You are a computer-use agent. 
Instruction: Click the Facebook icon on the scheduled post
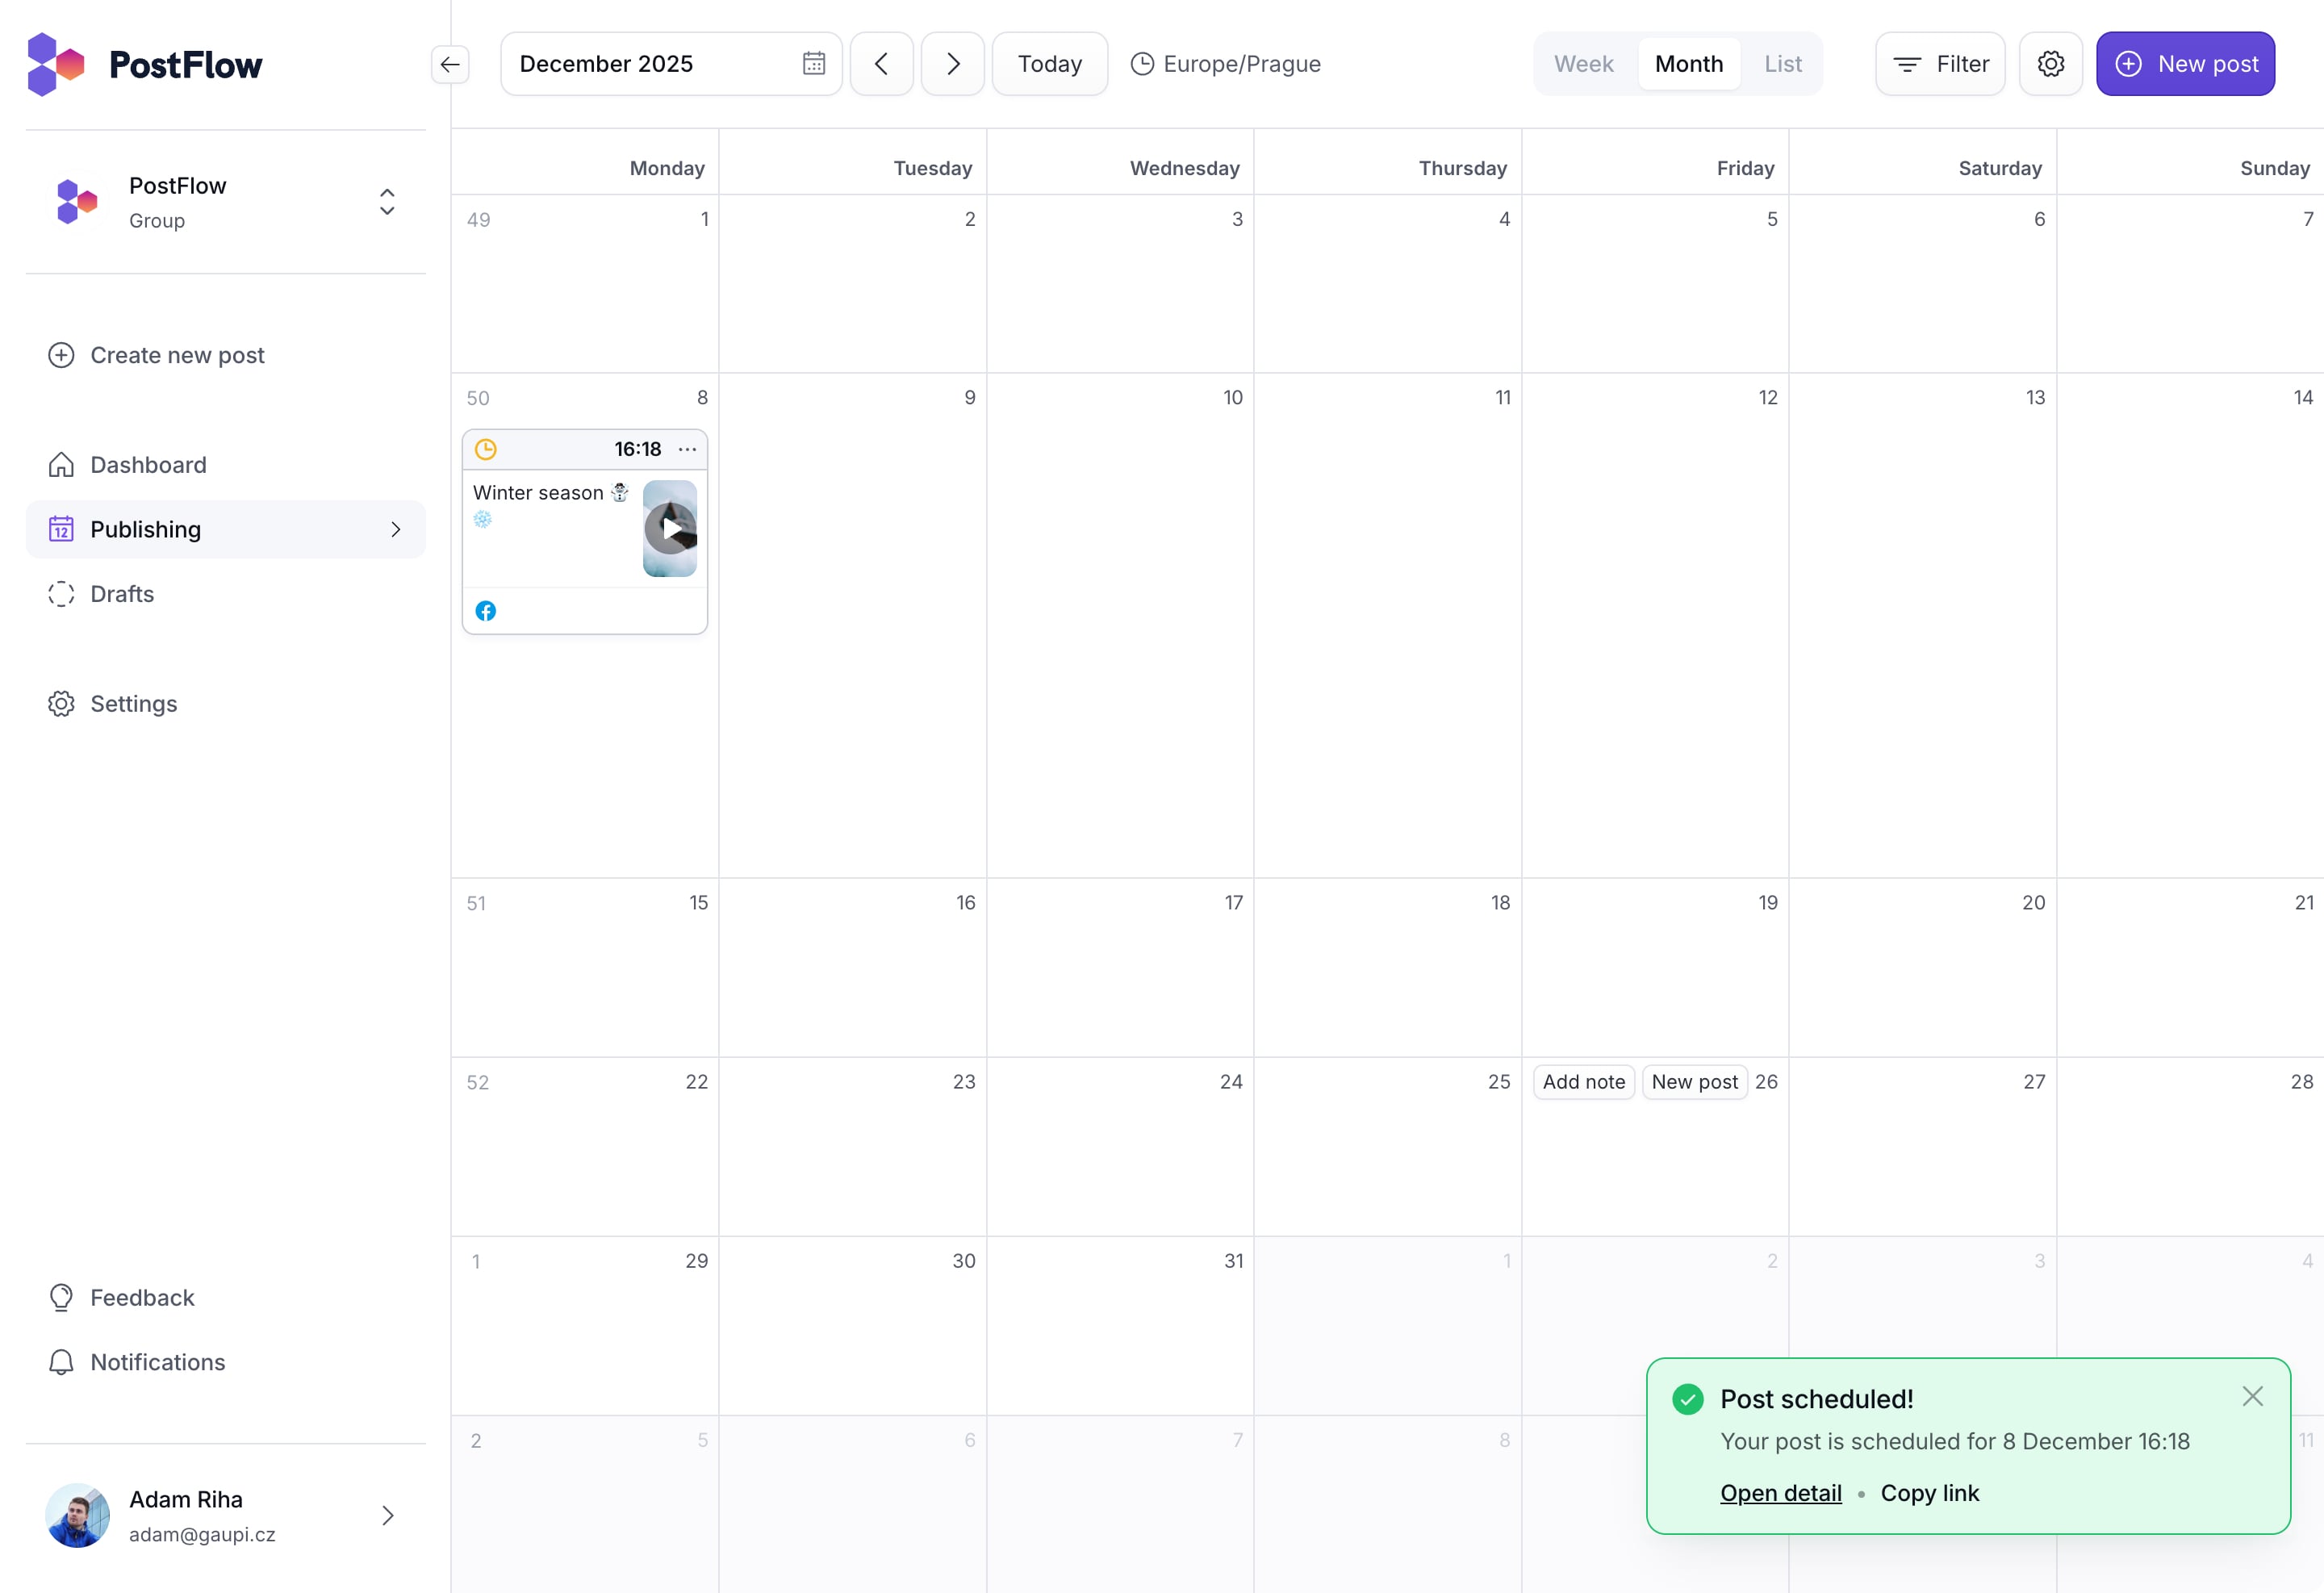(485, 611)
